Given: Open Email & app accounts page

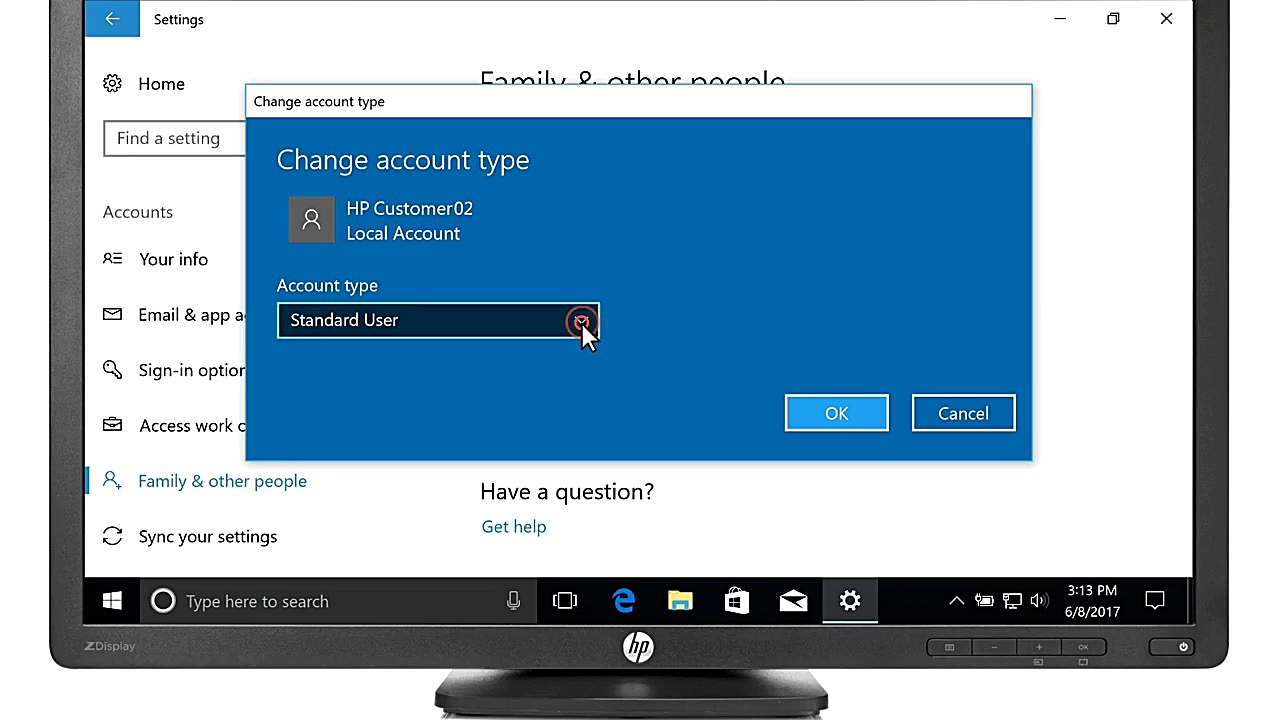Looking at the screenshot, I should point(192,315).
